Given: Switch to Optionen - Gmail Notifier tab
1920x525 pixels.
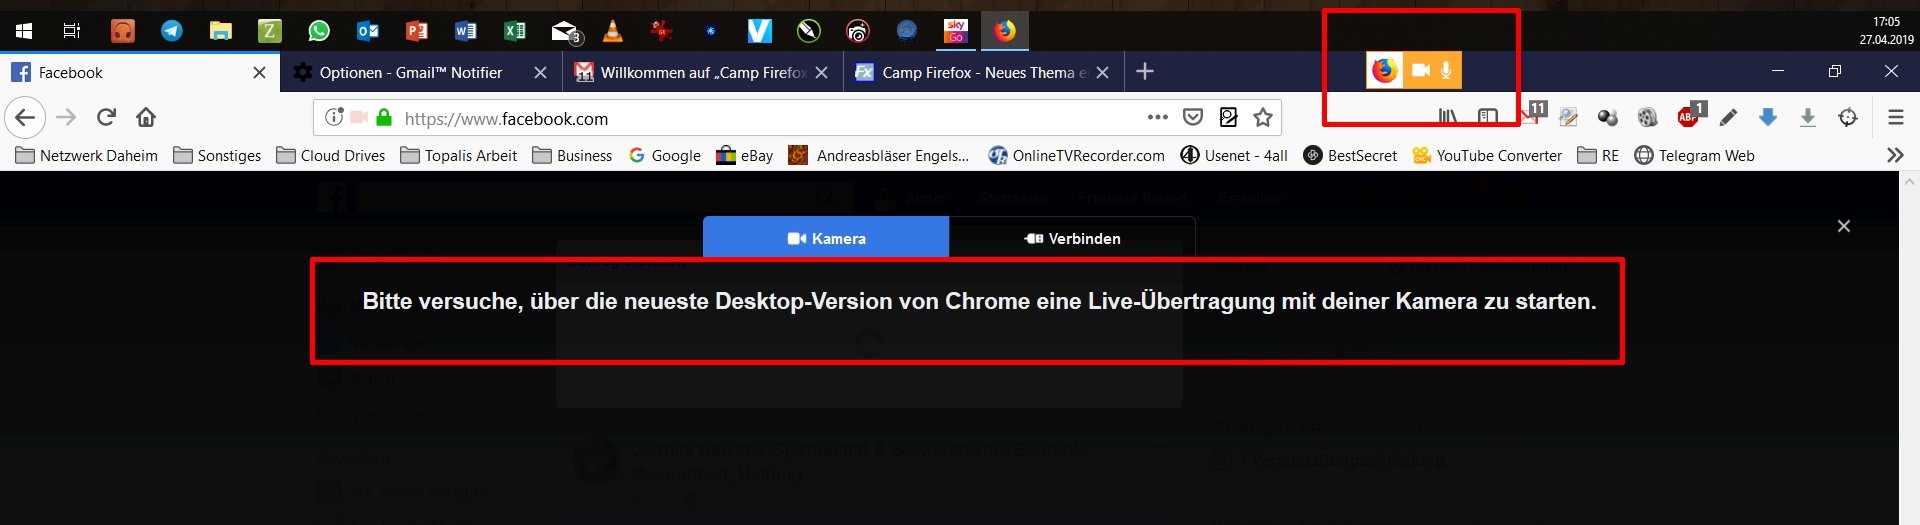Looking at the screenshot, I should click(420, 72).
